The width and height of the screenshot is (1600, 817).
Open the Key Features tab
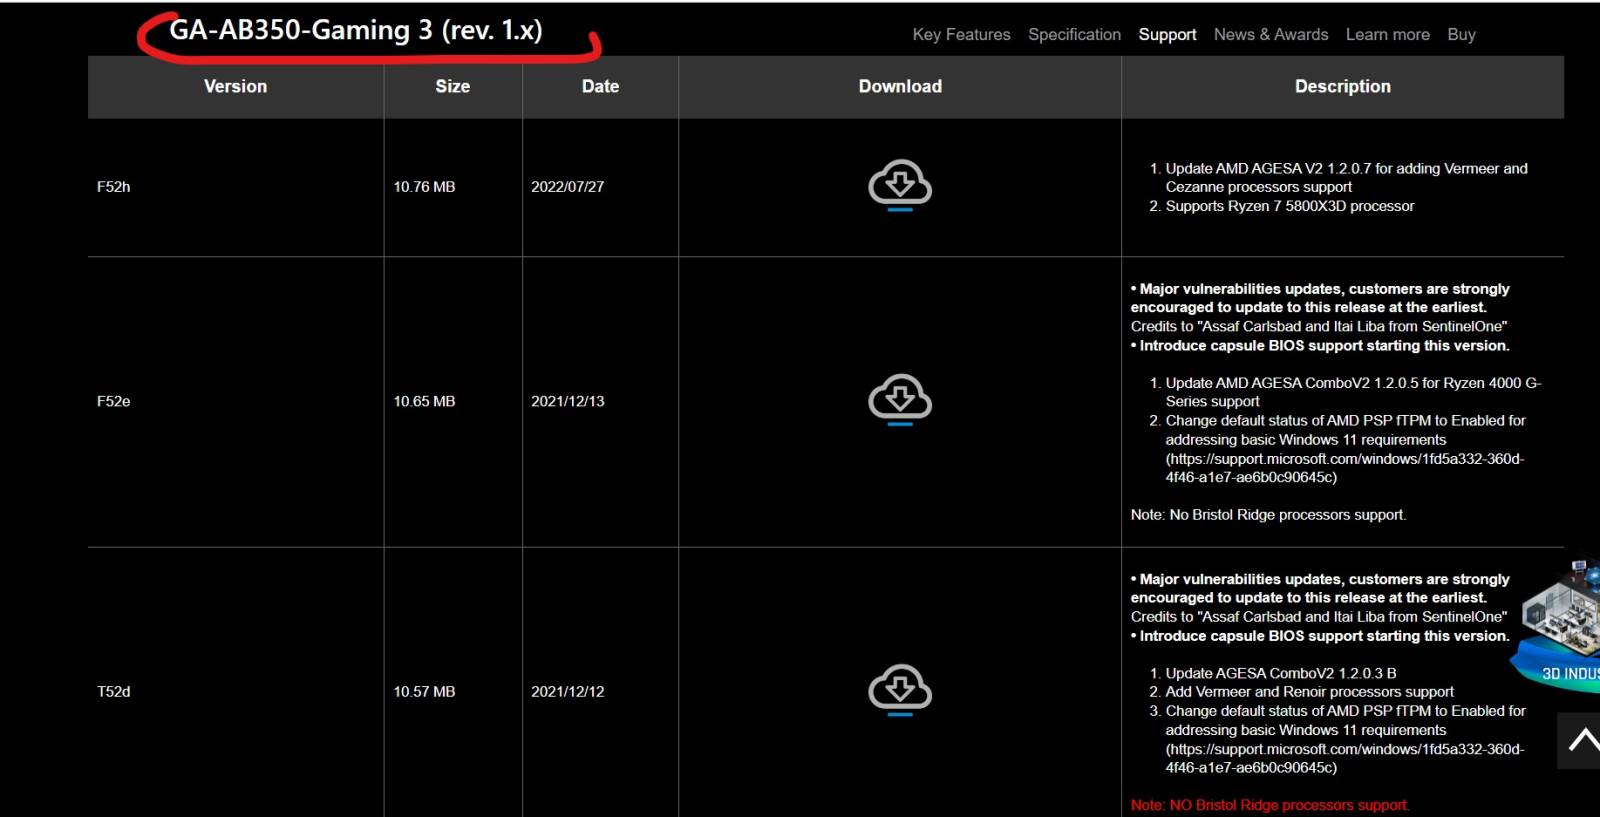(x=961, y=34)
